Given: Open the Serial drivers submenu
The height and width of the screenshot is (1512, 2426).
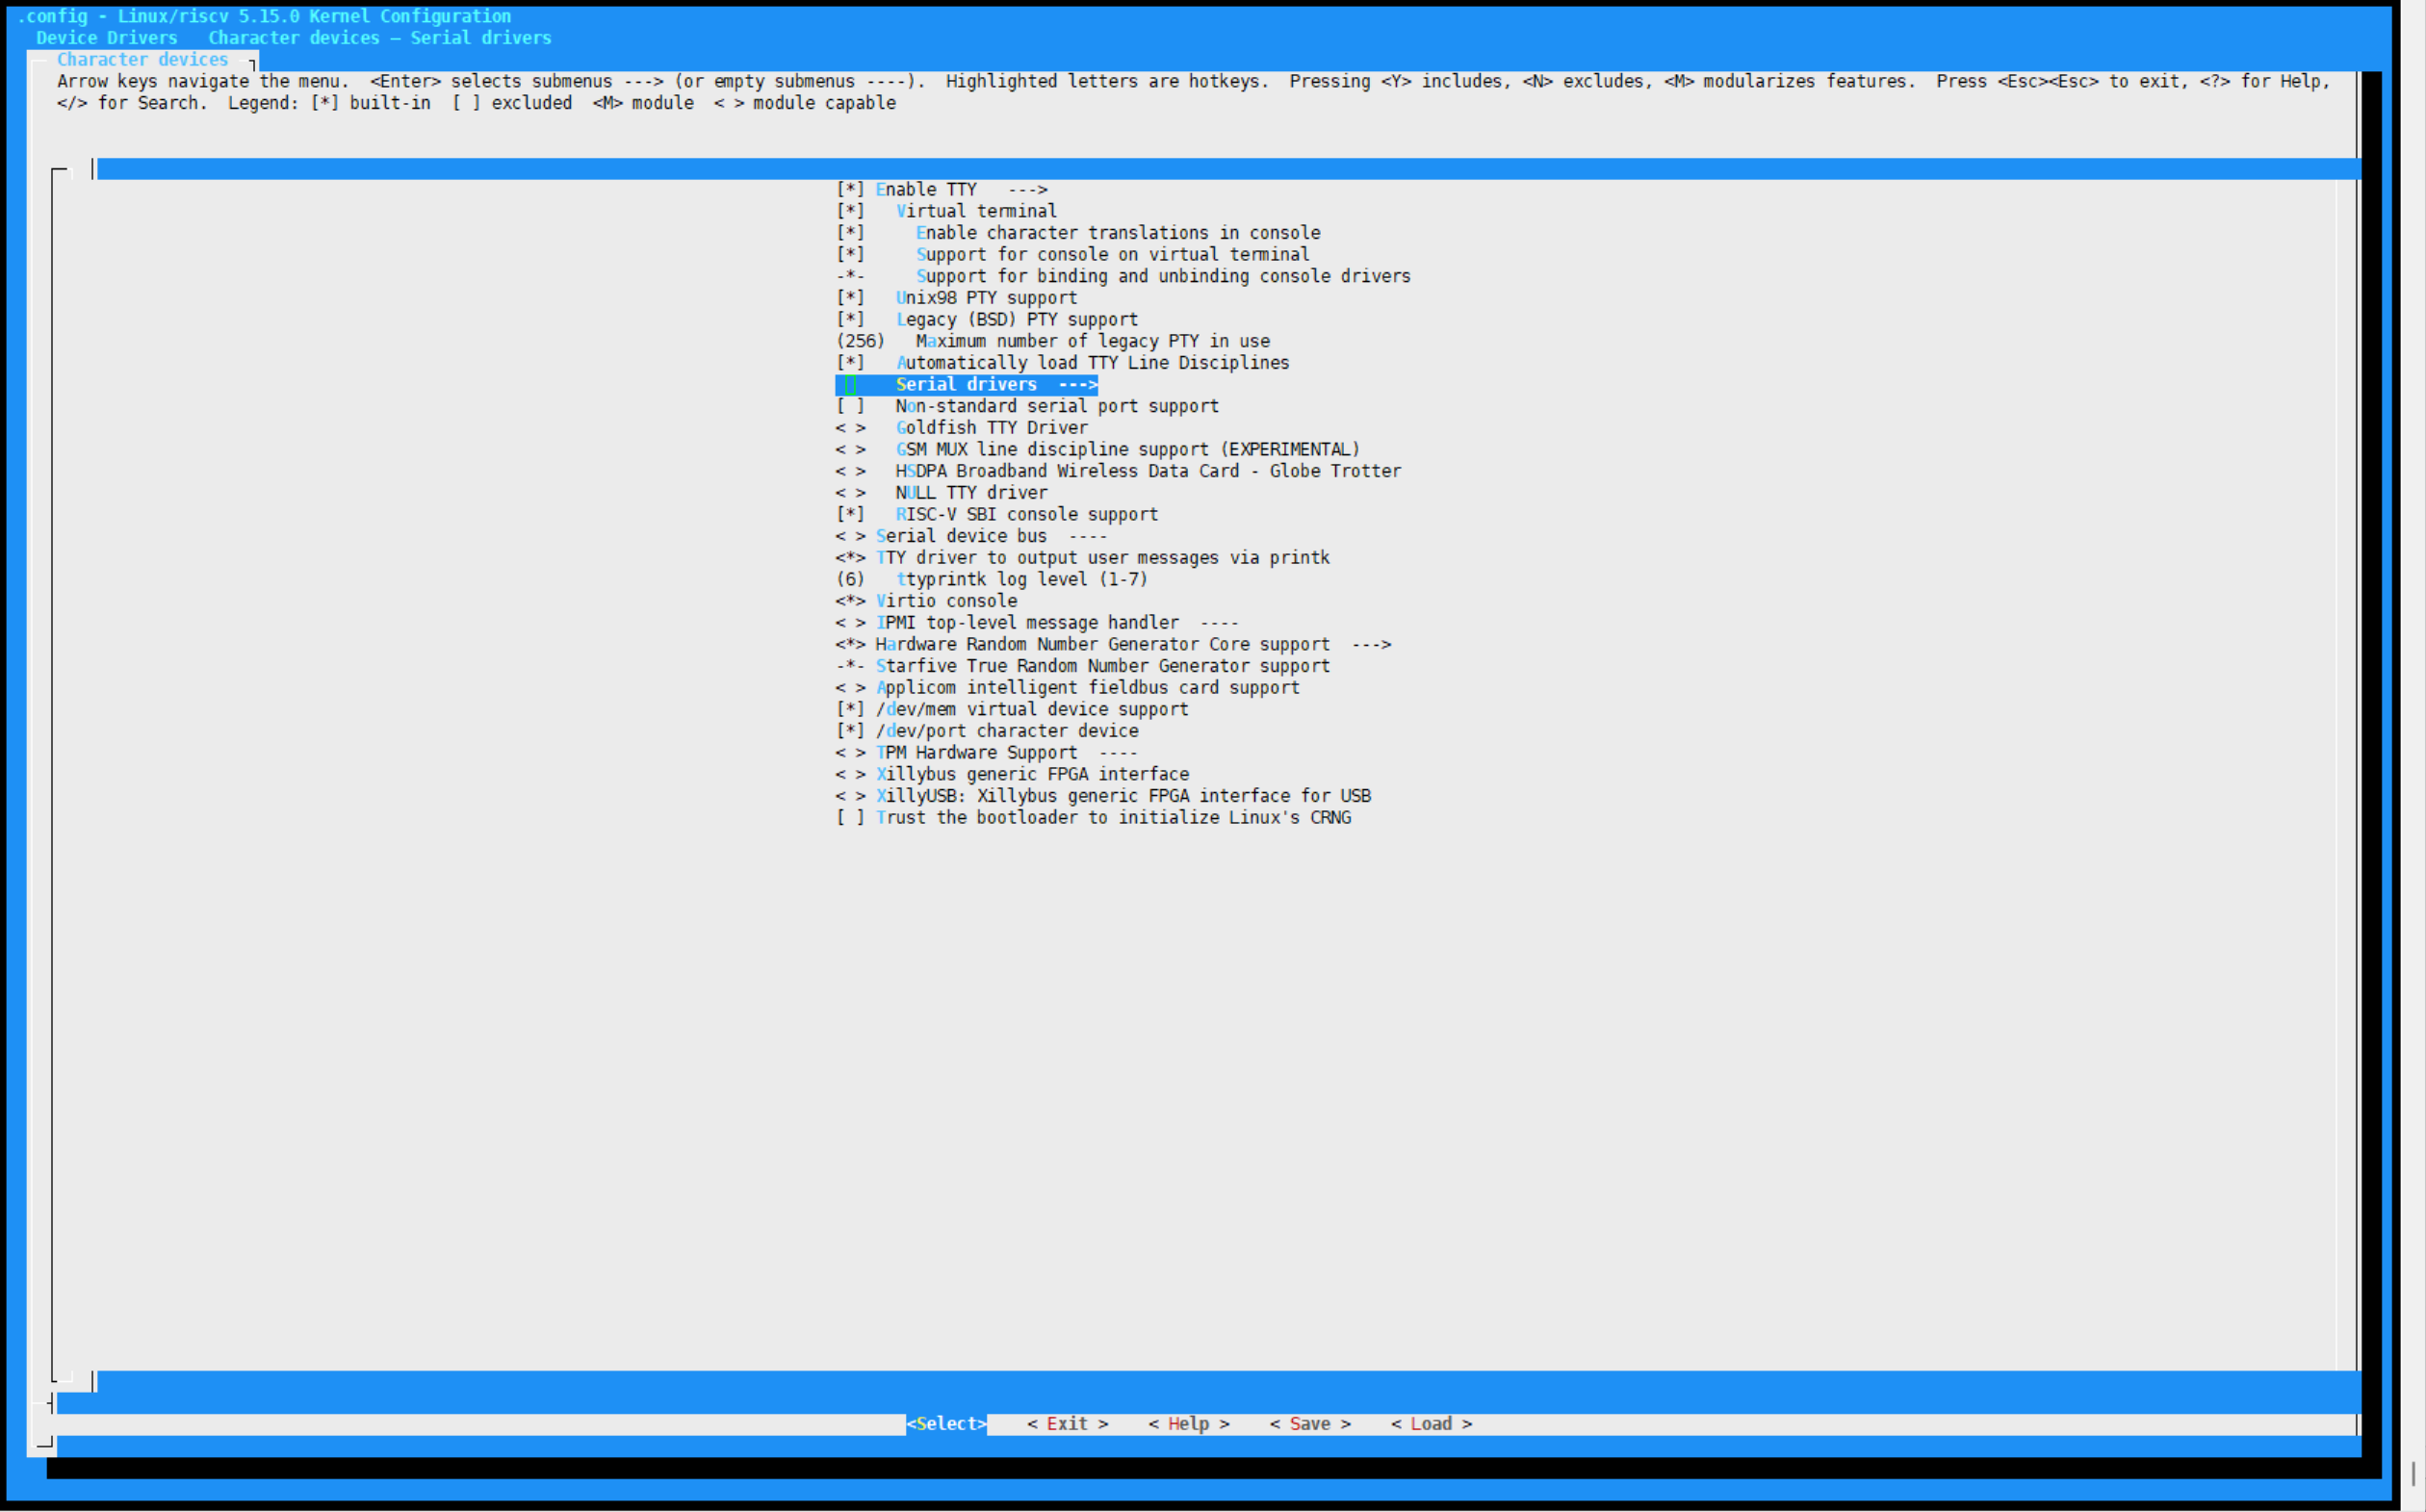Looking at the screenshot, I should (966, 385).
